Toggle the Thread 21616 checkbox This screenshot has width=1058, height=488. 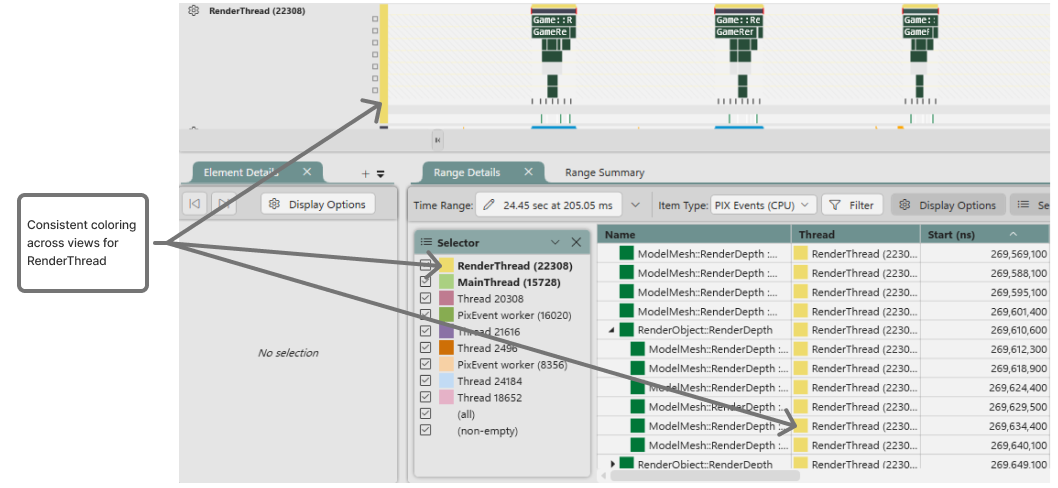pyautogui.click(x=425, y=331)
